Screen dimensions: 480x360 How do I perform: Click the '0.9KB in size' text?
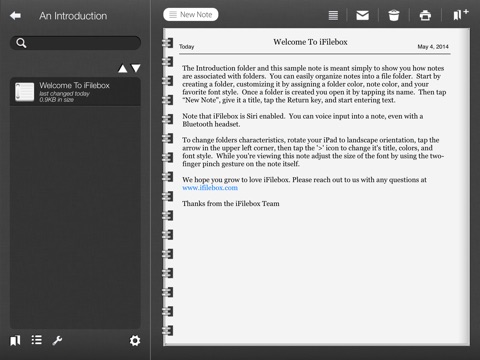[x=56, y=100]
